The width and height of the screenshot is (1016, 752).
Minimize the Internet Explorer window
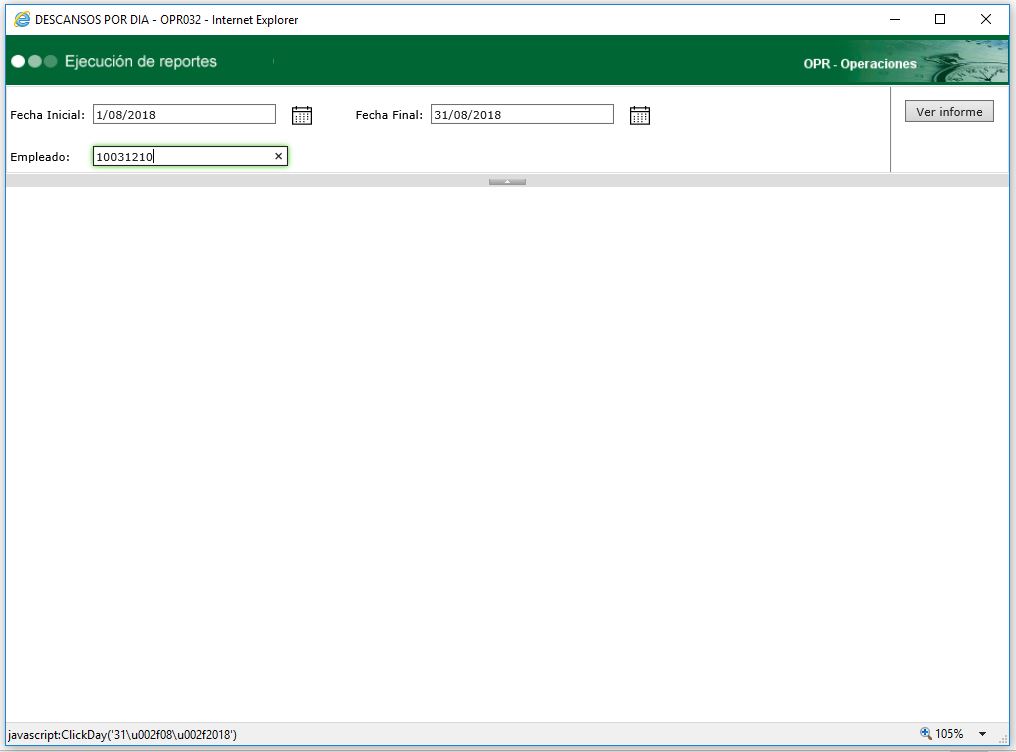point(895,19)
